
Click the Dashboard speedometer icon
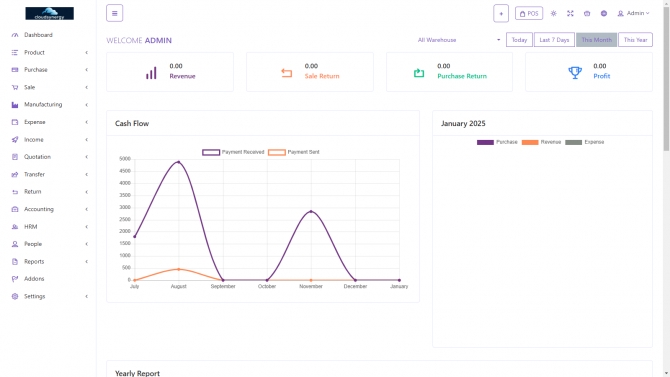pos(15,35)
